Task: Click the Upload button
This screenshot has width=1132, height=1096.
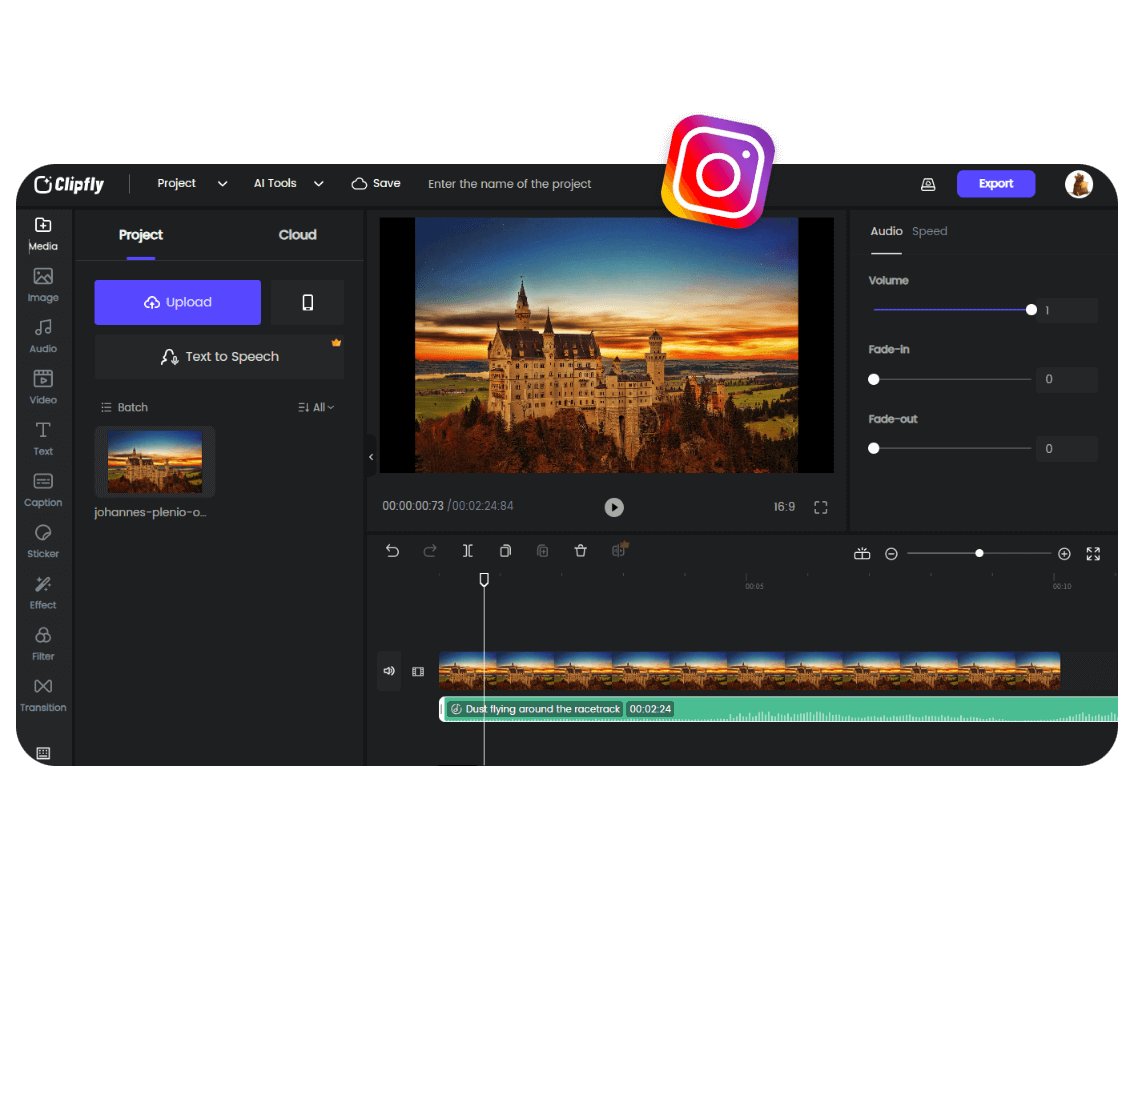Action: tap(177, 302)
